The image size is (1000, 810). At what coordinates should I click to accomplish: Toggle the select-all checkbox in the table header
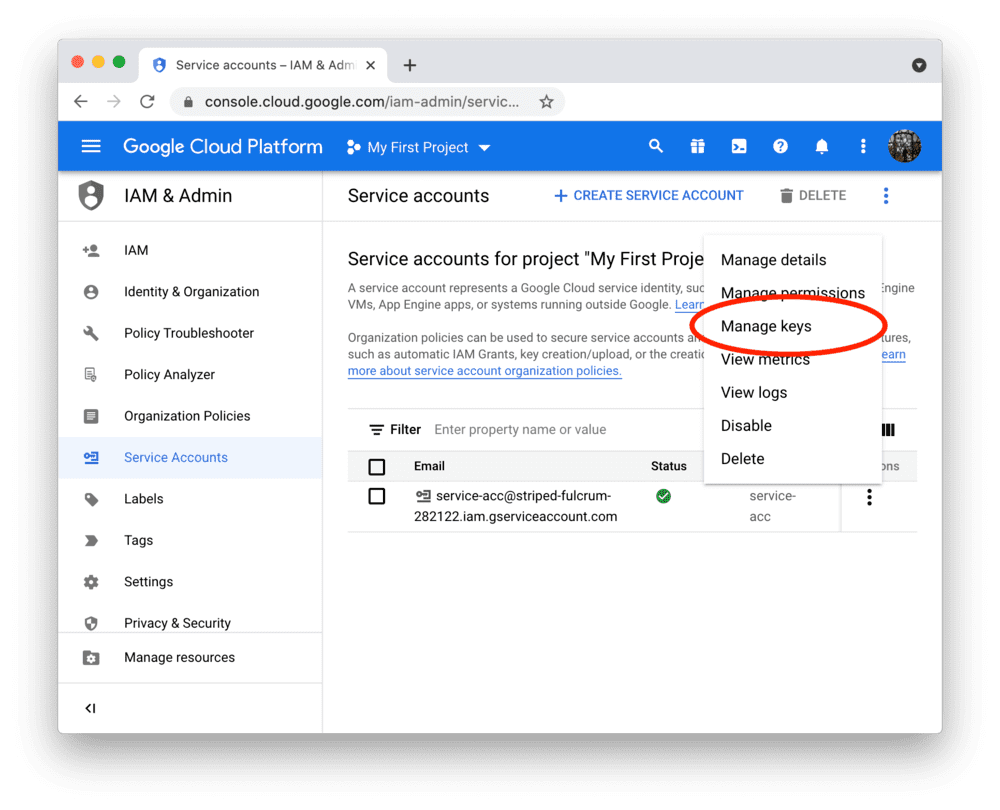coord(376,466)
